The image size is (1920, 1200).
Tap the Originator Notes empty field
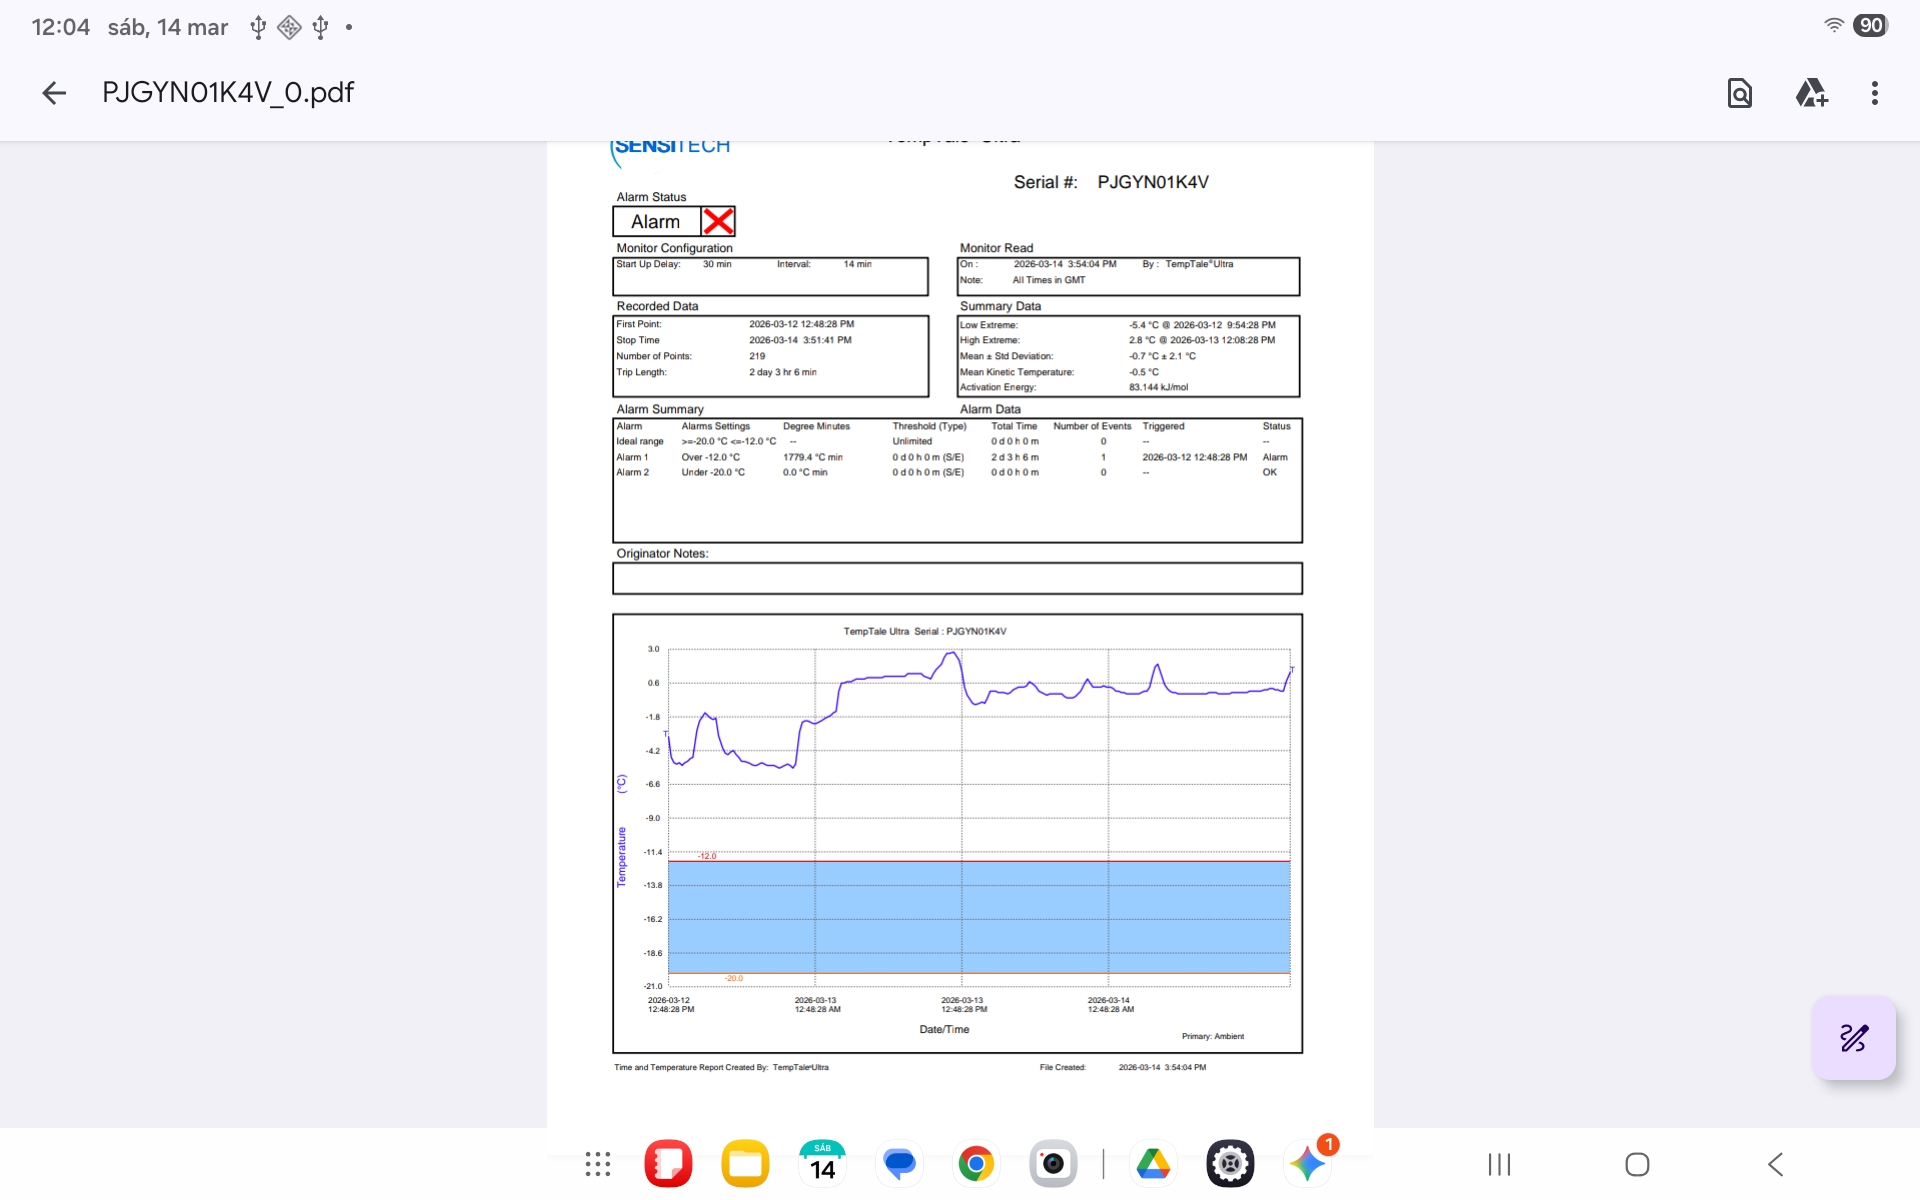pos(957,578)
